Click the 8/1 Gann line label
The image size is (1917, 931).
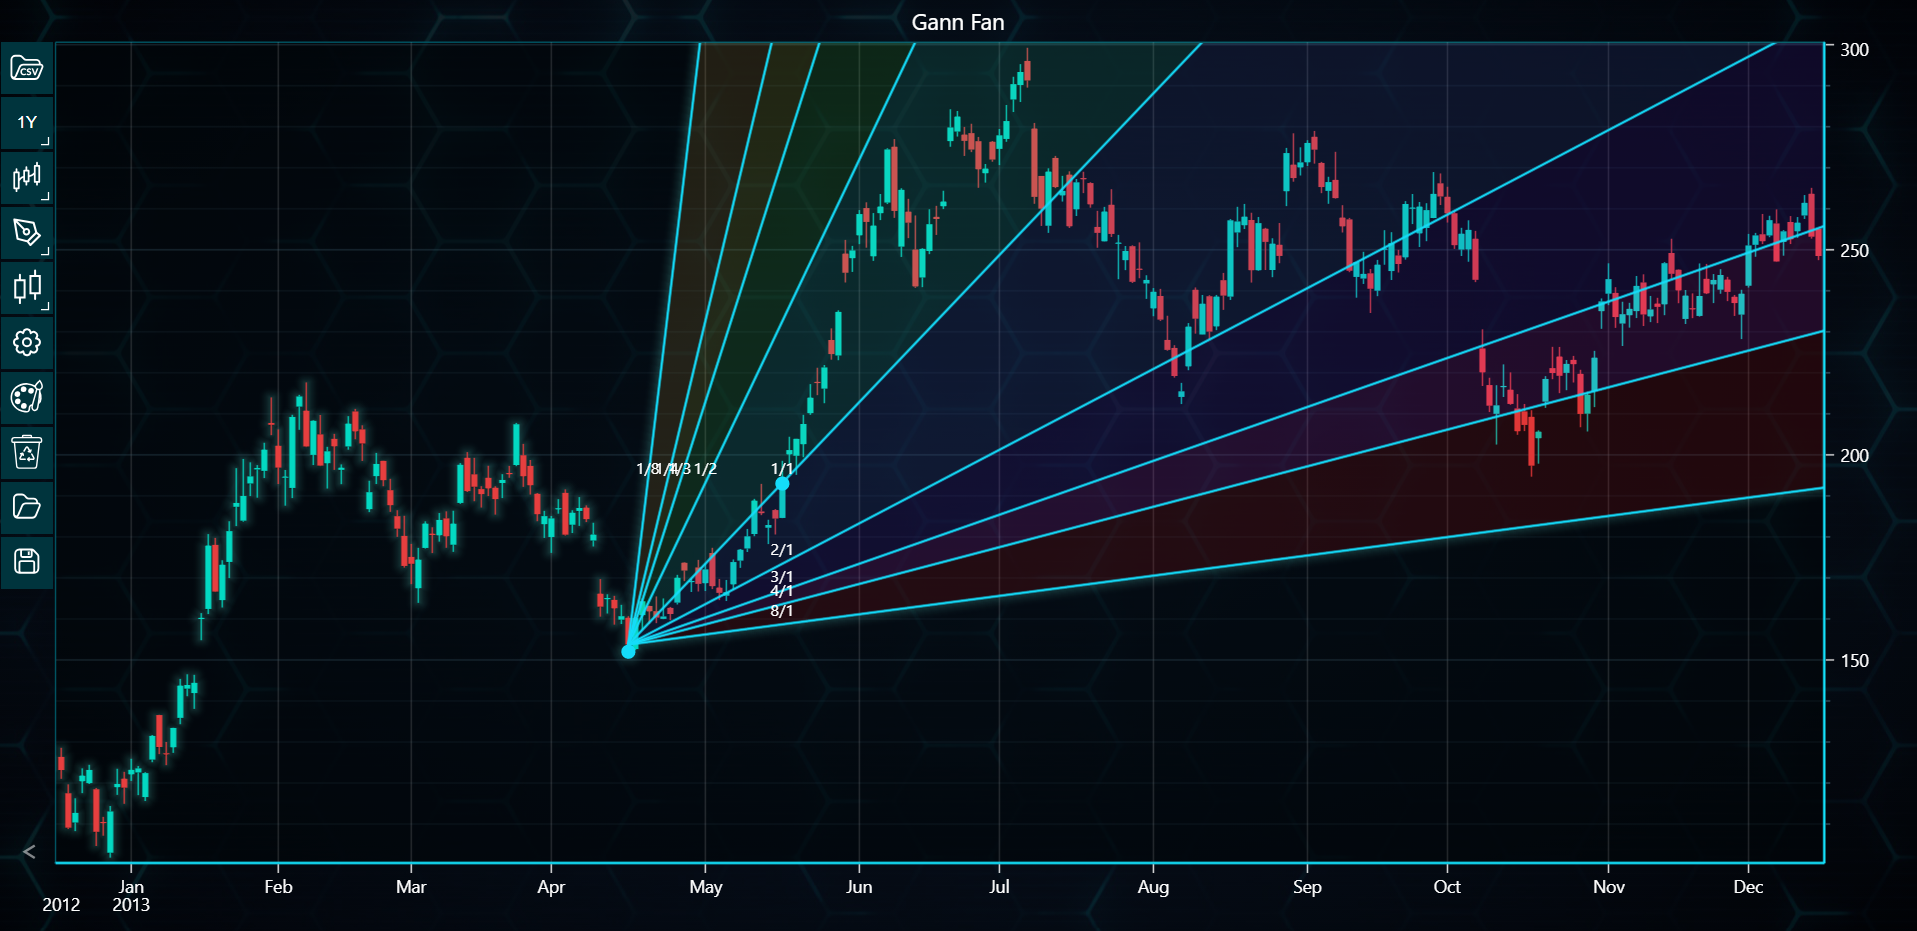782,611
